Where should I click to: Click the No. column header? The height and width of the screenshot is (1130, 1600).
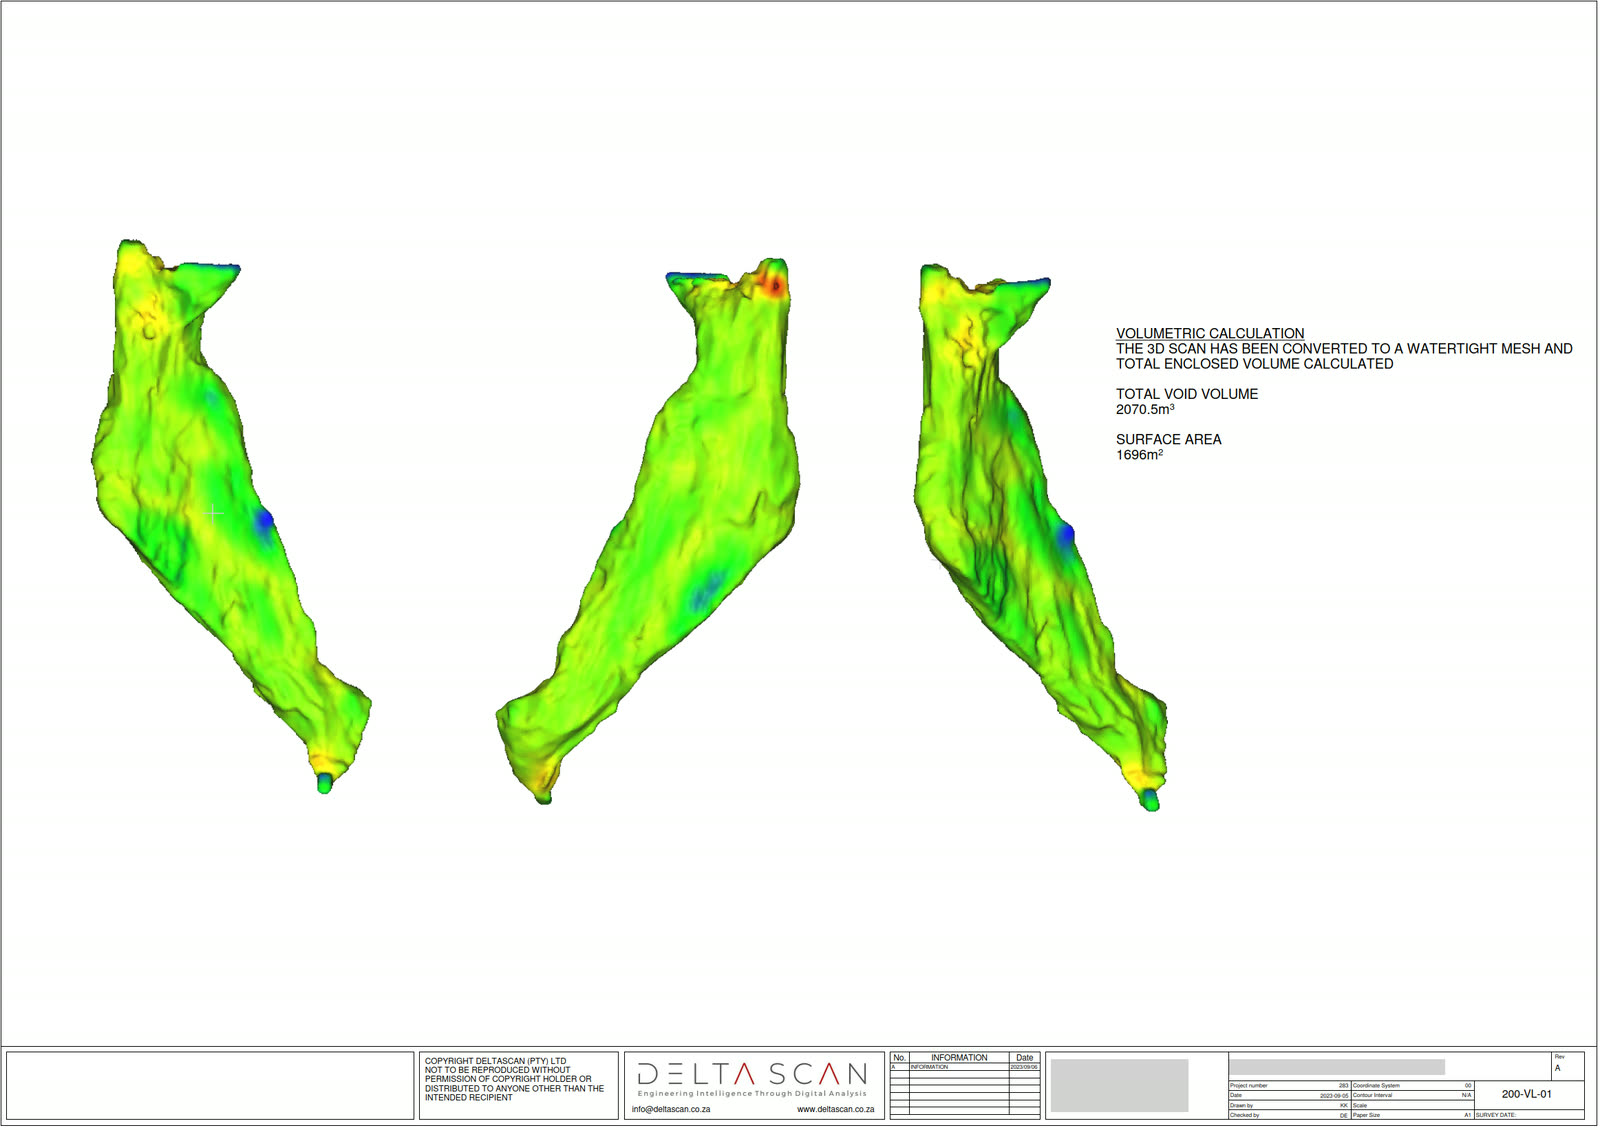899,1057
